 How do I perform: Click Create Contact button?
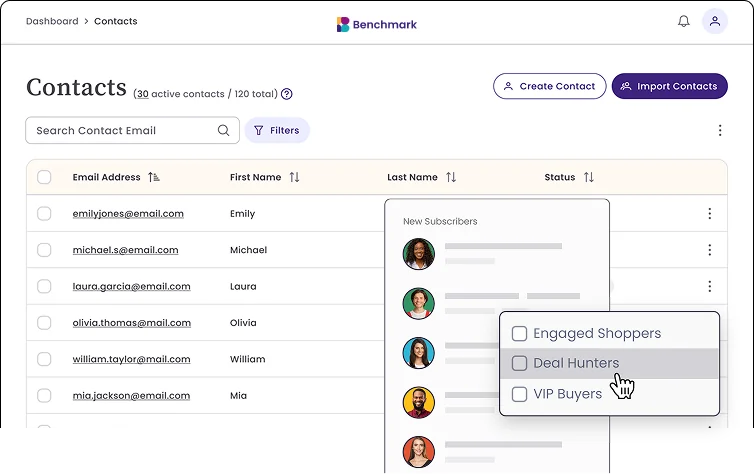[549, 86]
